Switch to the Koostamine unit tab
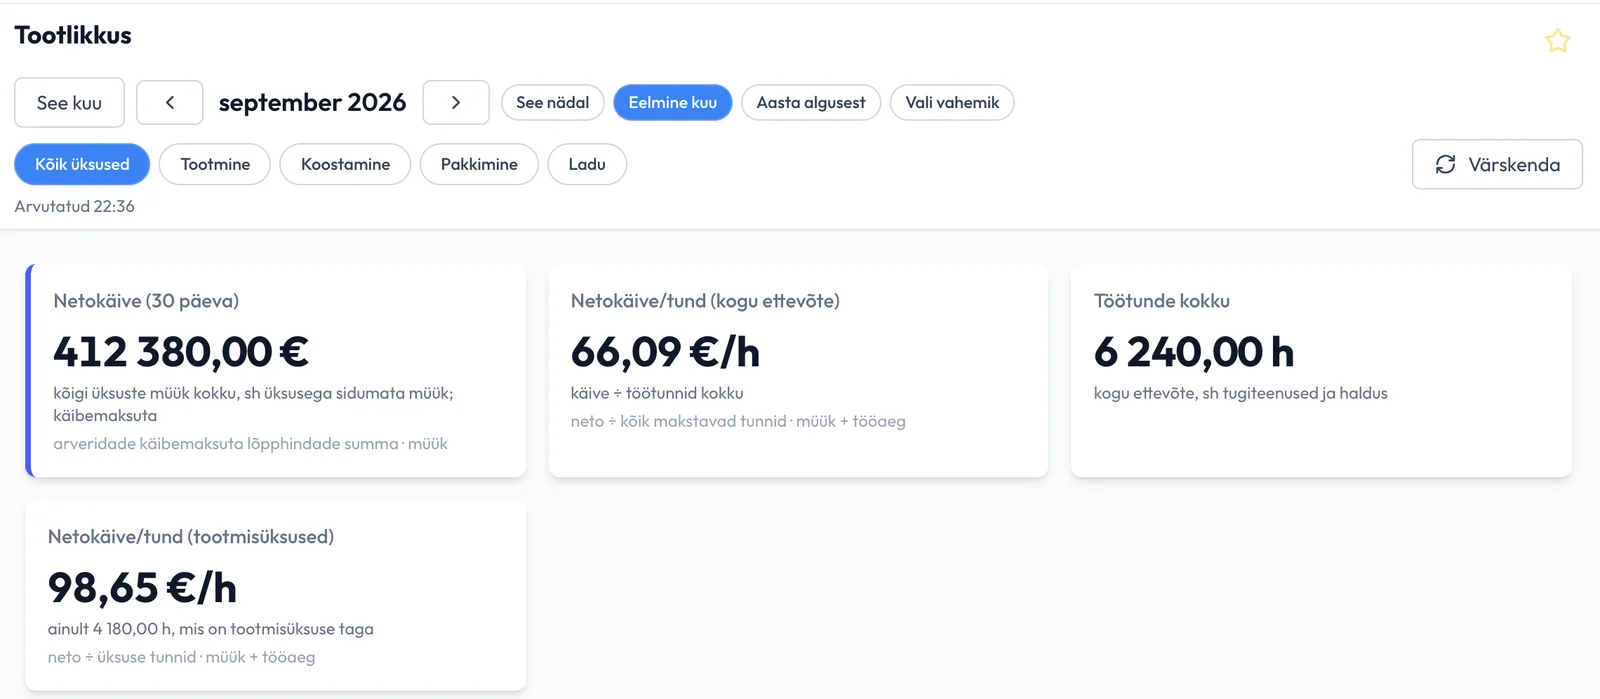 coord(345,164)
